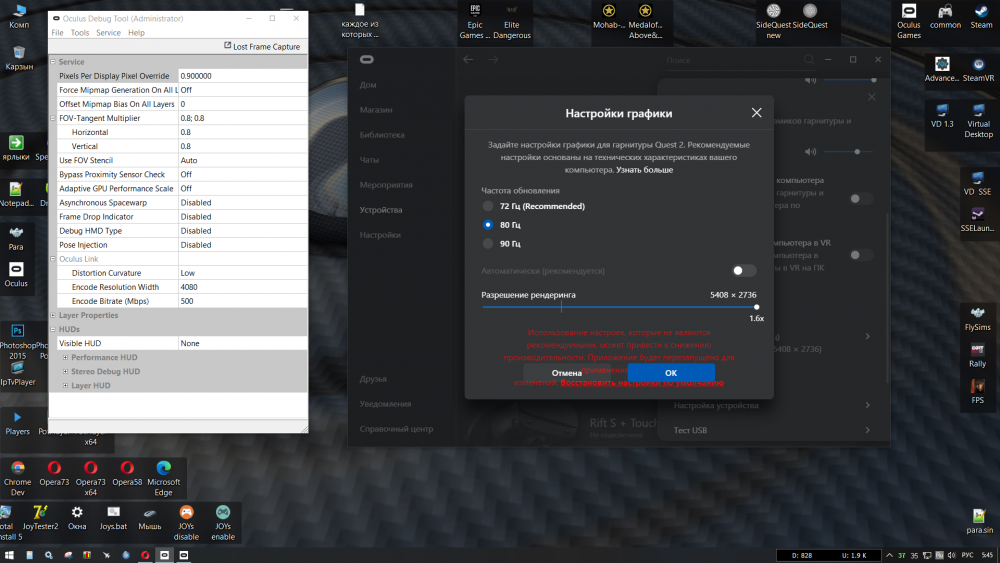Open the Help menu in Oculus Debug Tool
The width and height of the screenshot is (1000, 563).
click(136, 33)
